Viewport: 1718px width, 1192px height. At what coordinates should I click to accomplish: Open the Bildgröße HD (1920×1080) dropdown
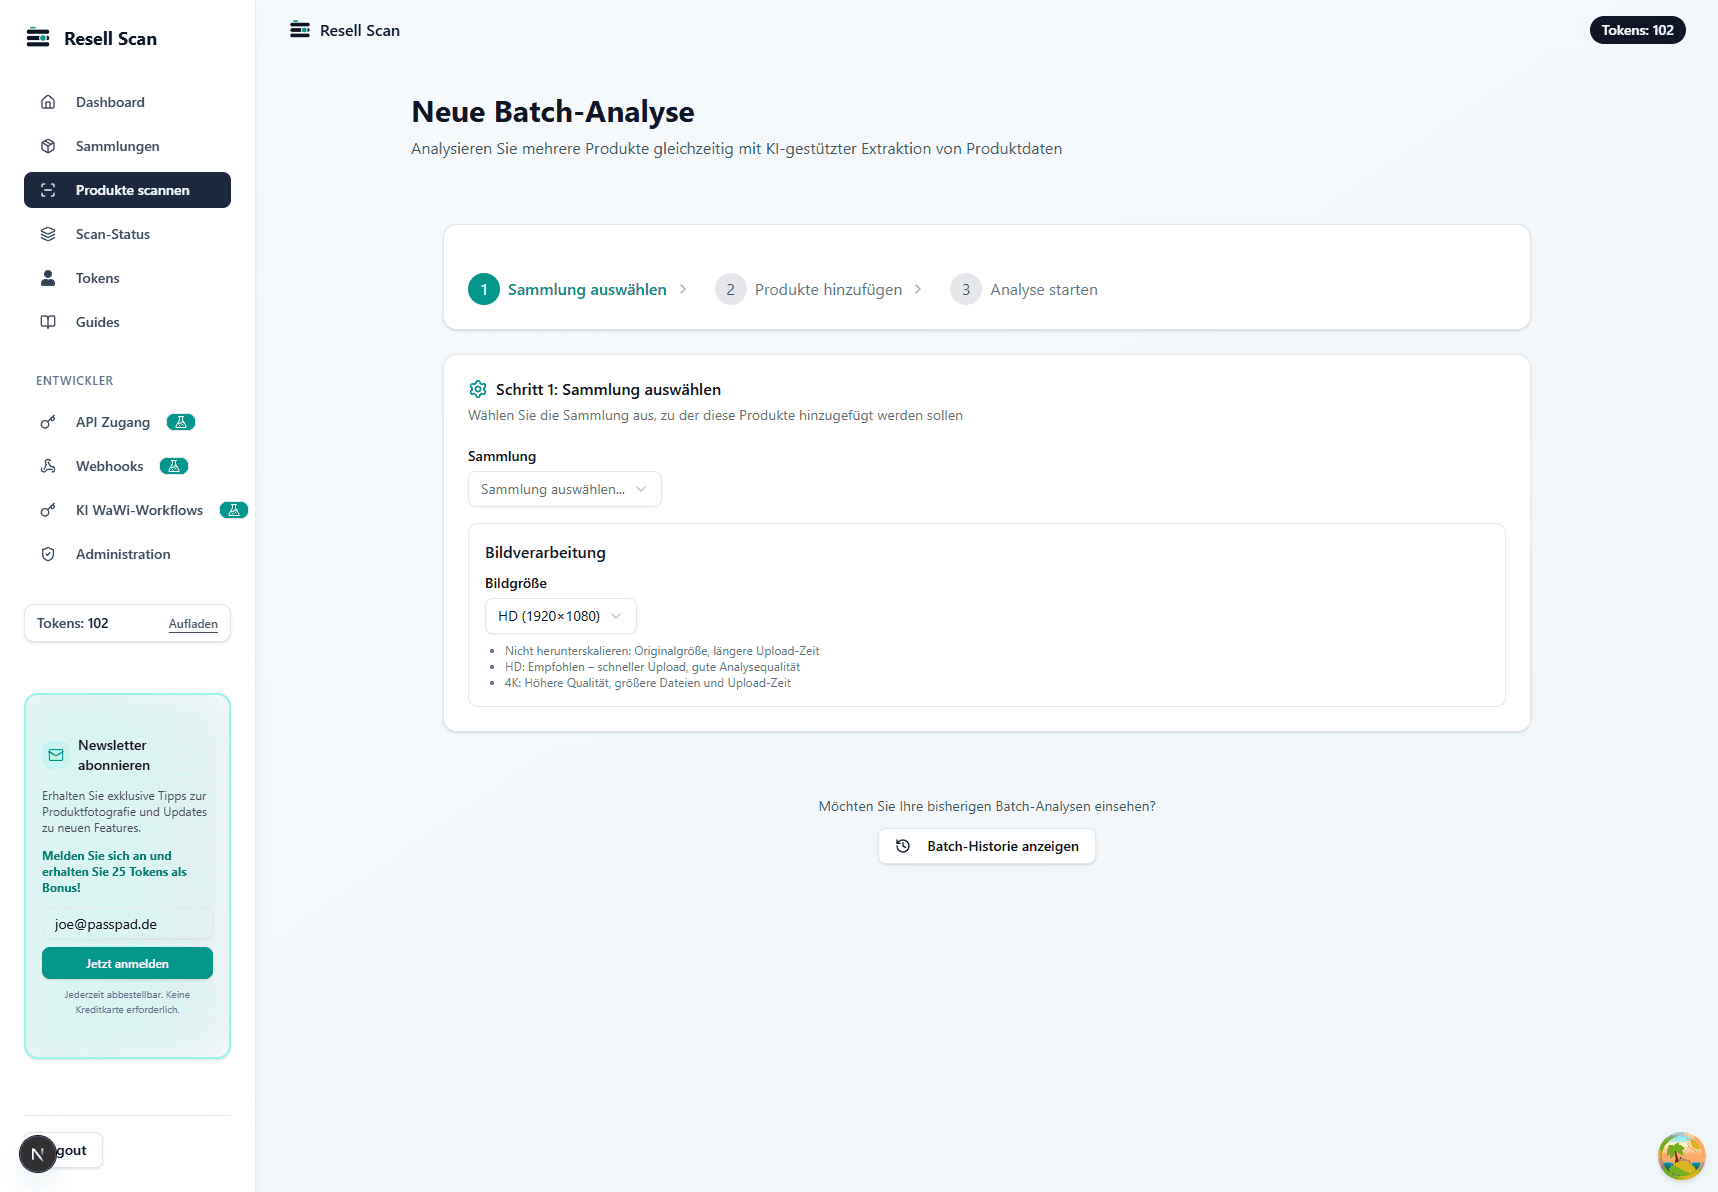click(x=560, y=616)
